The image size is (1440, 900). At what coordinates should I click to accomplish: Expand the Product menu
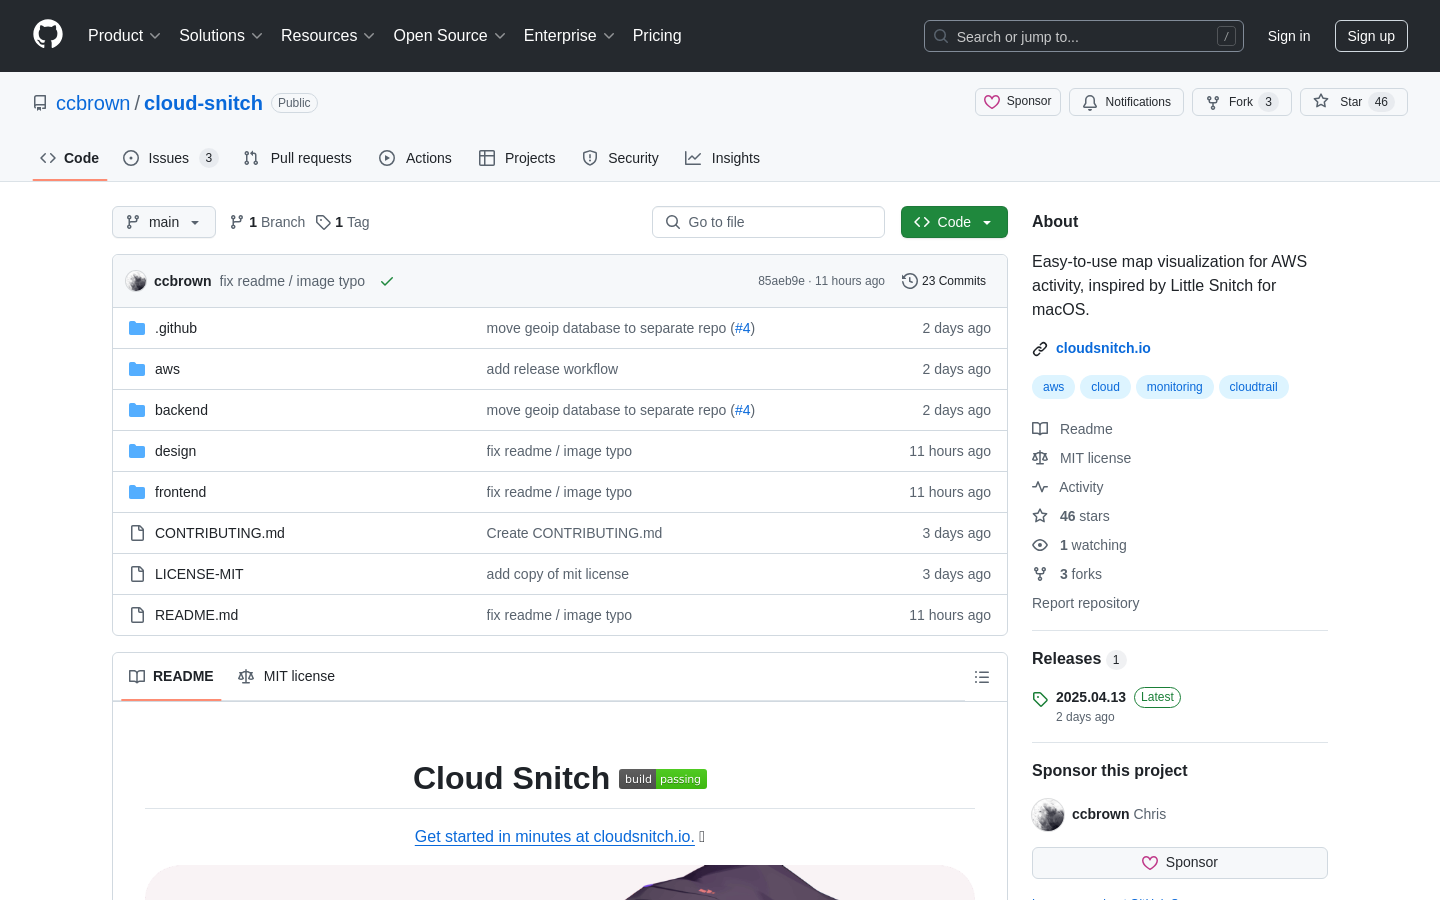coord(124,35)
